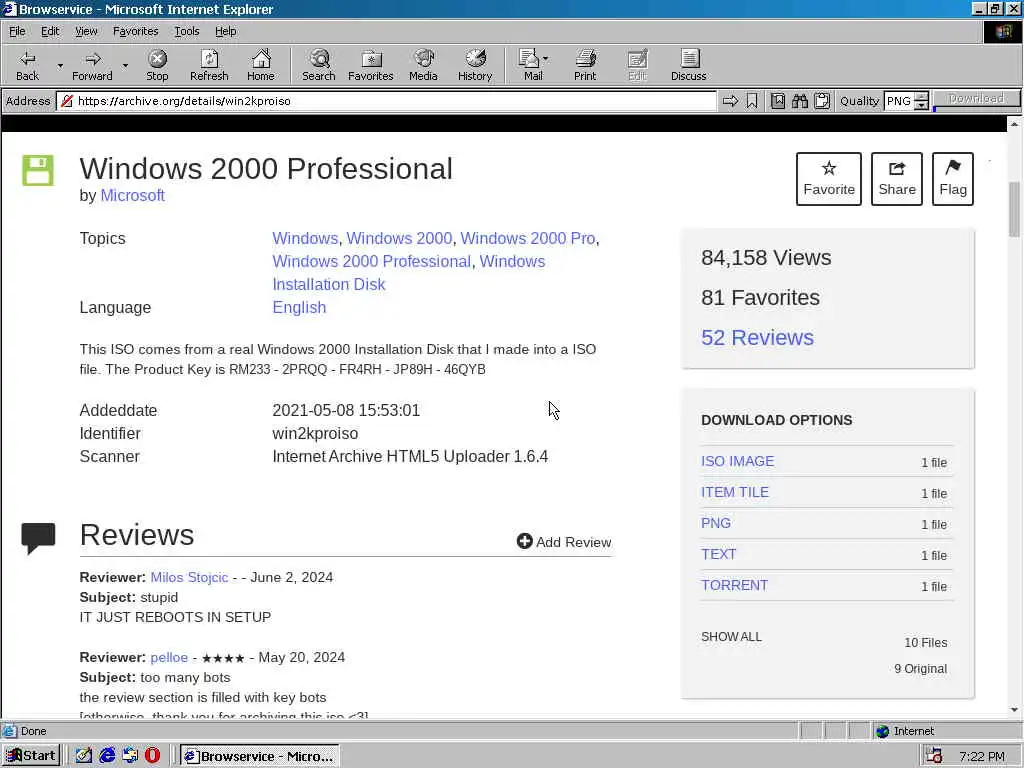Open the Edit menu
Image resolution: width=1024 pixels, height=768 pixels.
point(50,31)
